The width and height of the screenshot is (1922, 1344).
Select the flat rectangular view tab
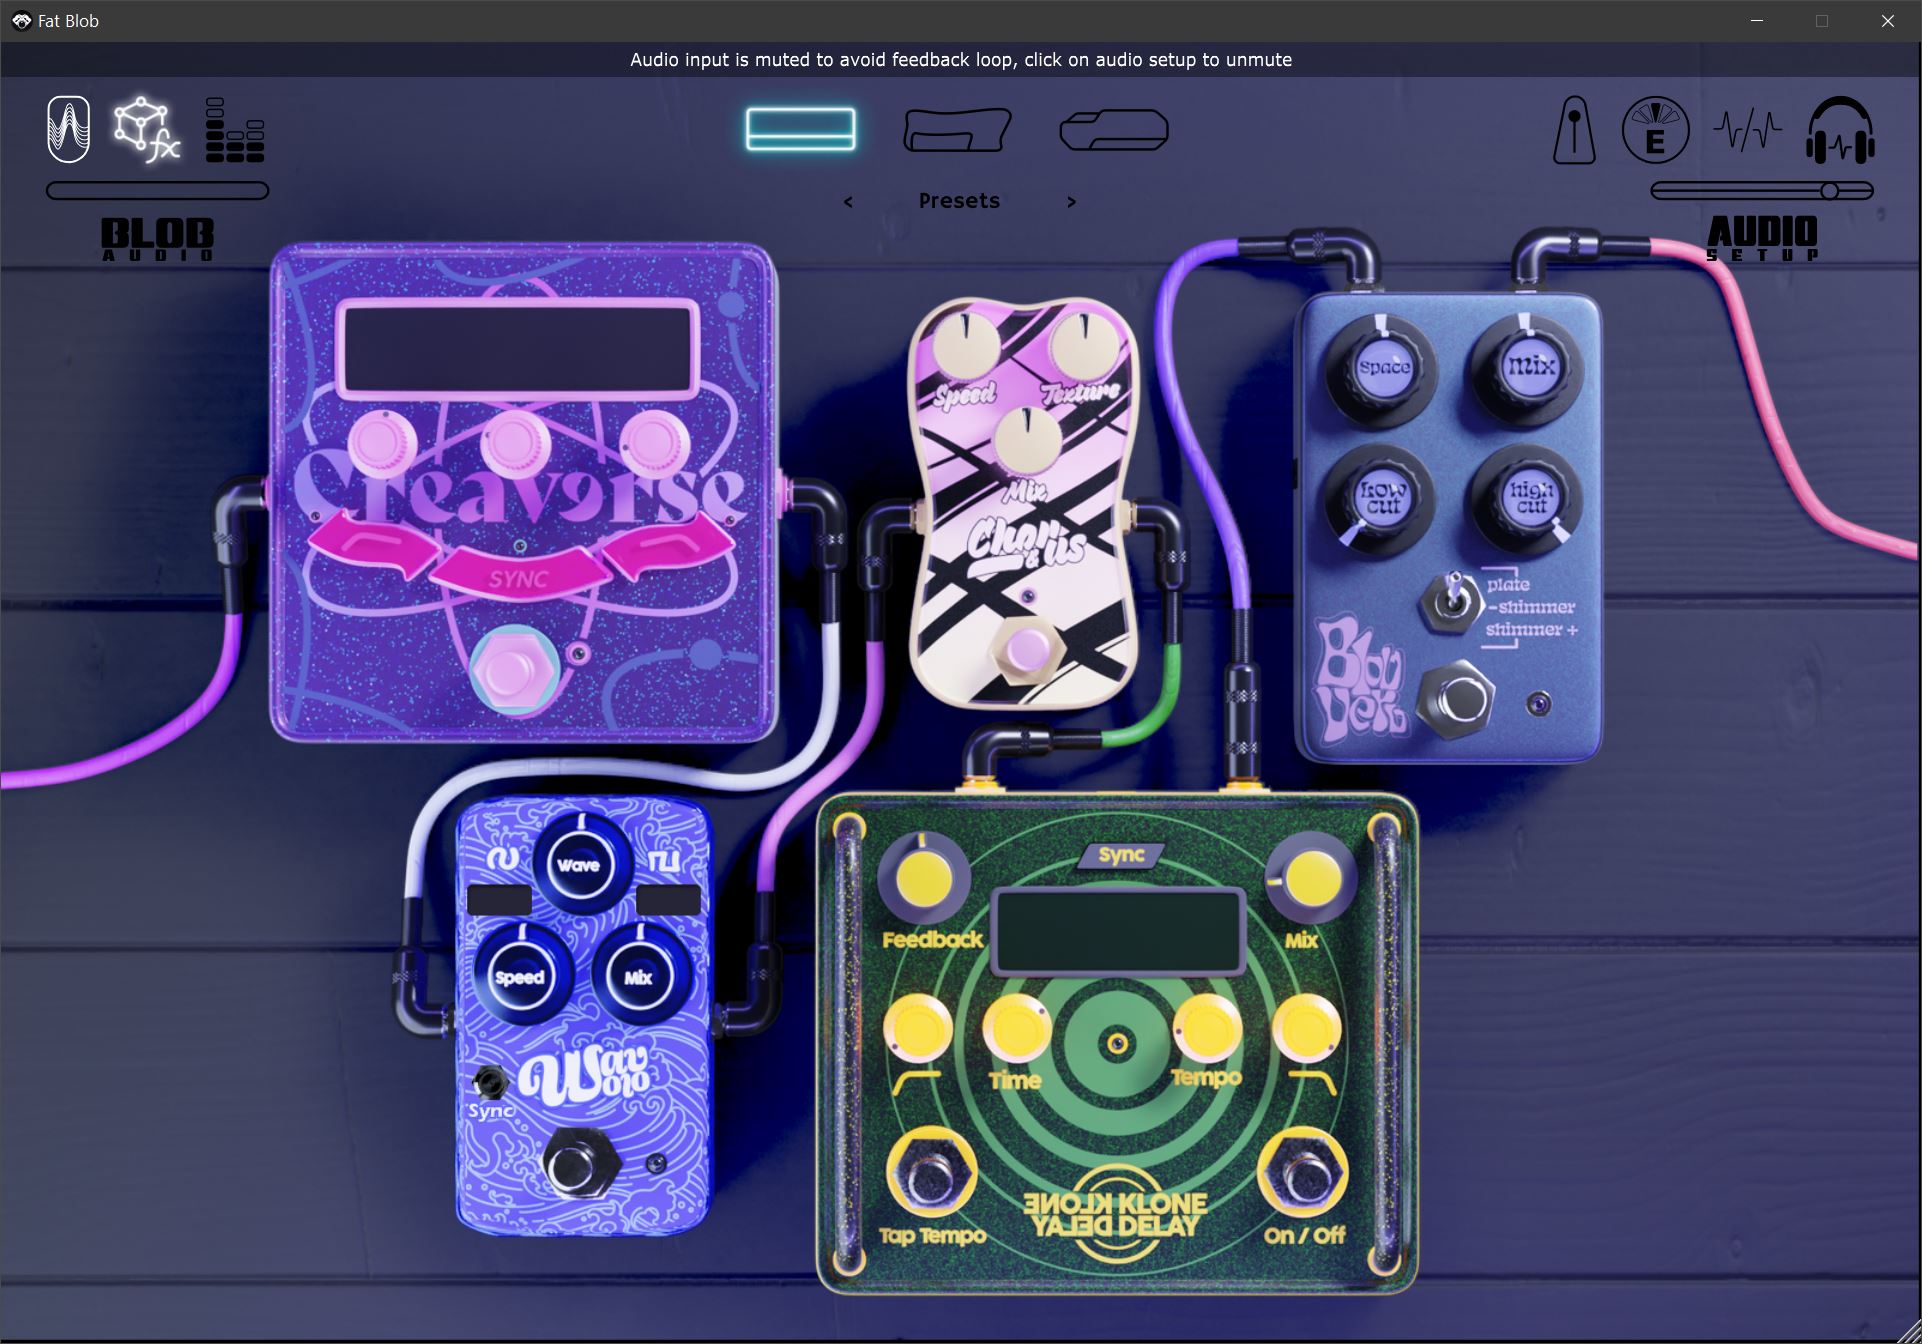coord(800,129)
